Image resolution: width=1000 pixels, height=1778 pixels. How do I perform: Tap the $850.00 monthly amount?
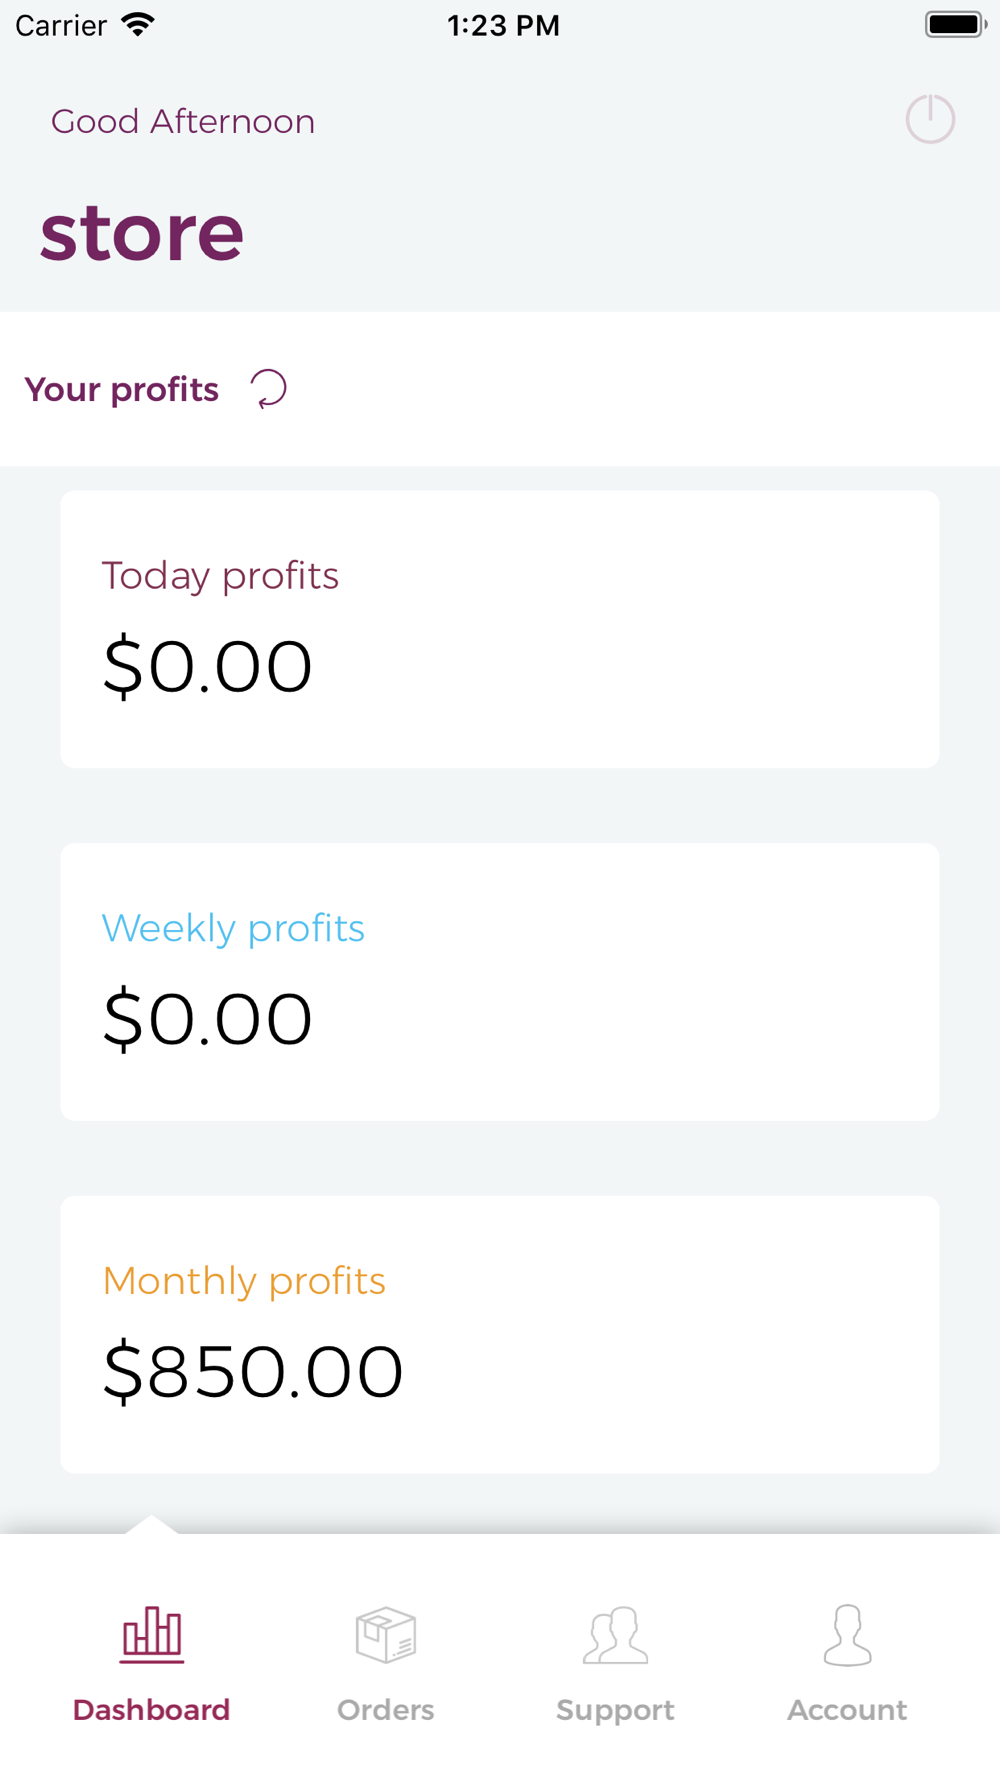coord(253,1371)
